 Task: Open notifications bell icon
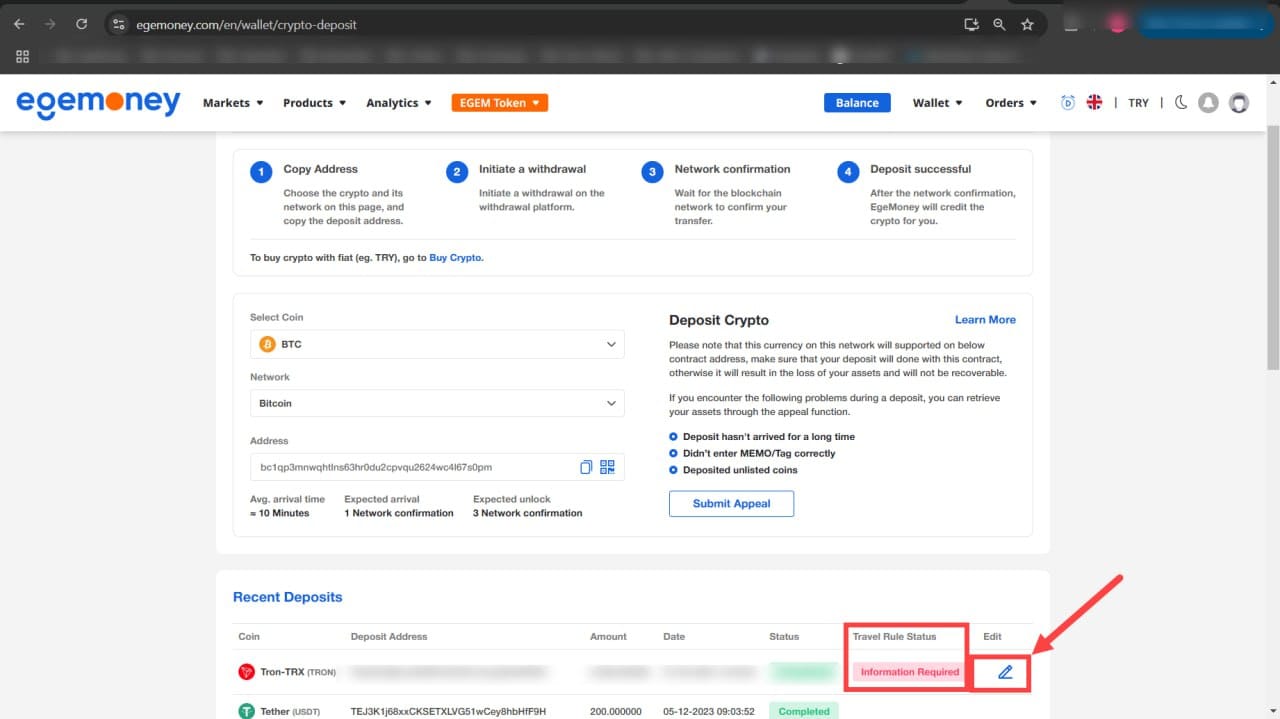pyautogui.click(x=1208, y=102)
